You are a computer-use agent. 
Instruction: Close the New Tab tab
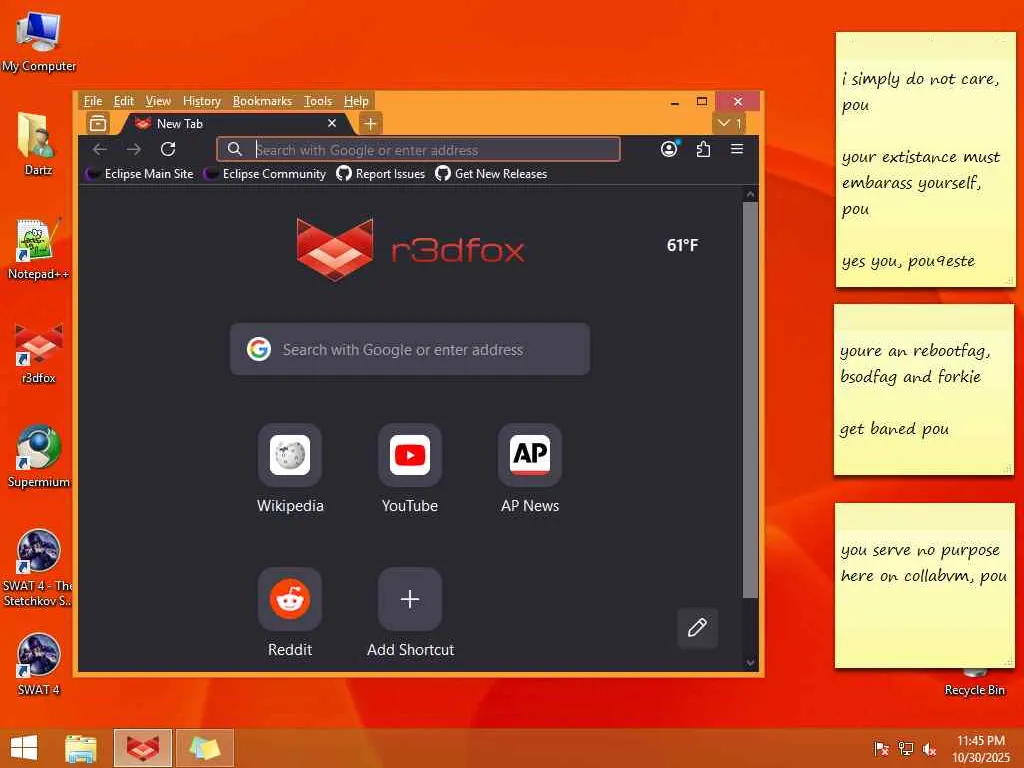point(332,123)
